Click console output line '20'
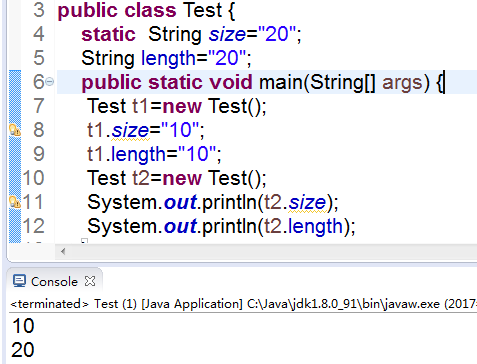477x364 pixels. 23,350
